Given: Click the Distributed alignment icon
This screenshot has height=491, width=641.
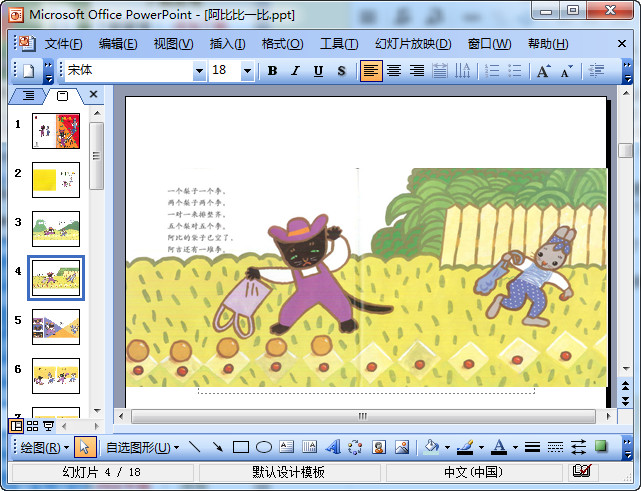Looking at the screenshot, I should point(440,71).
